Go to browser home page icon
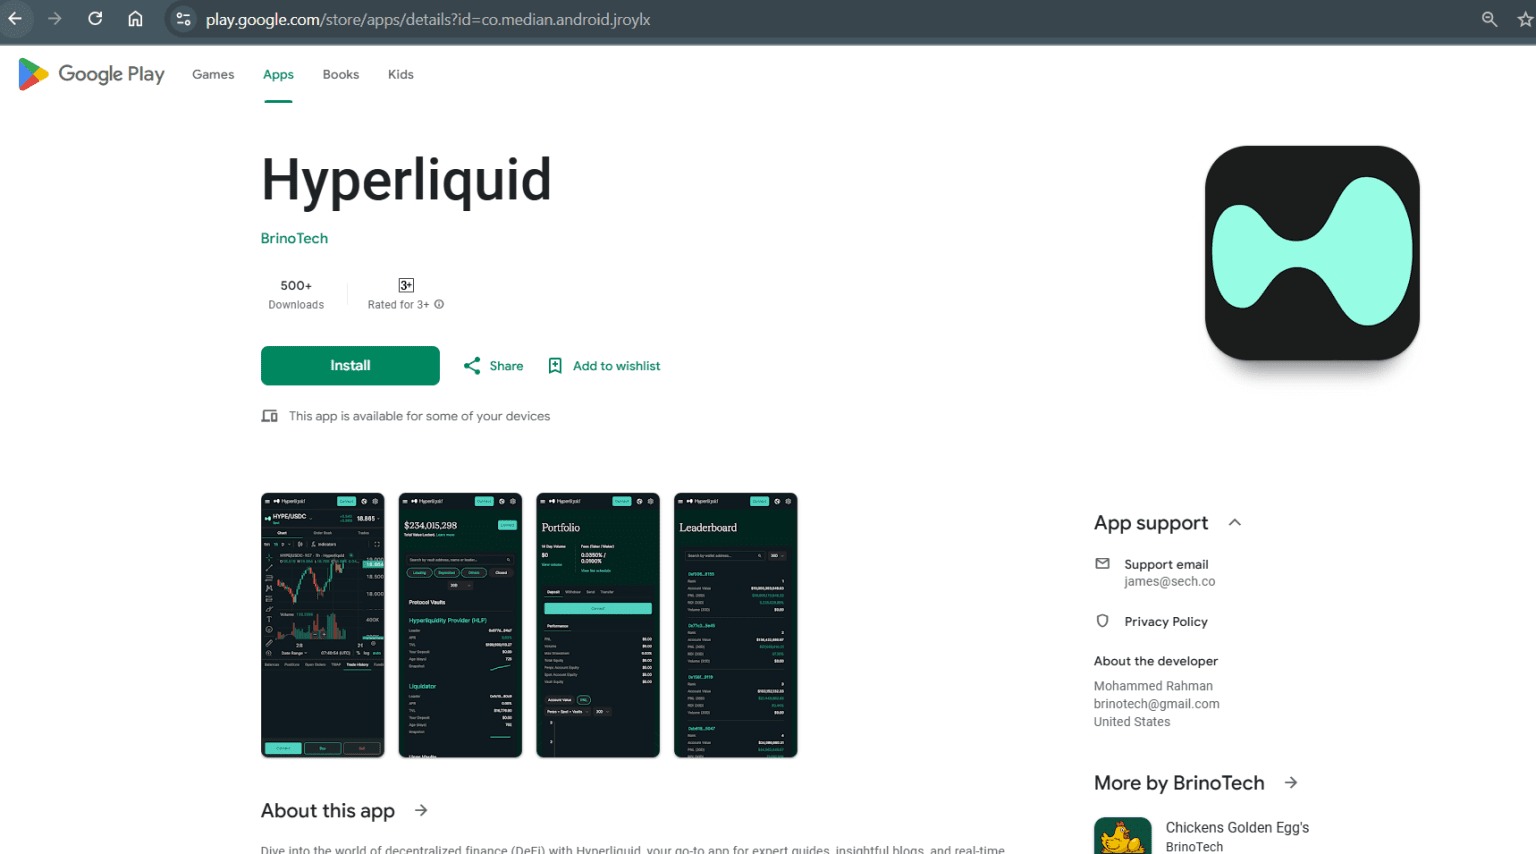This screenshot has height=854, width=1536. (x=135, y=19)
